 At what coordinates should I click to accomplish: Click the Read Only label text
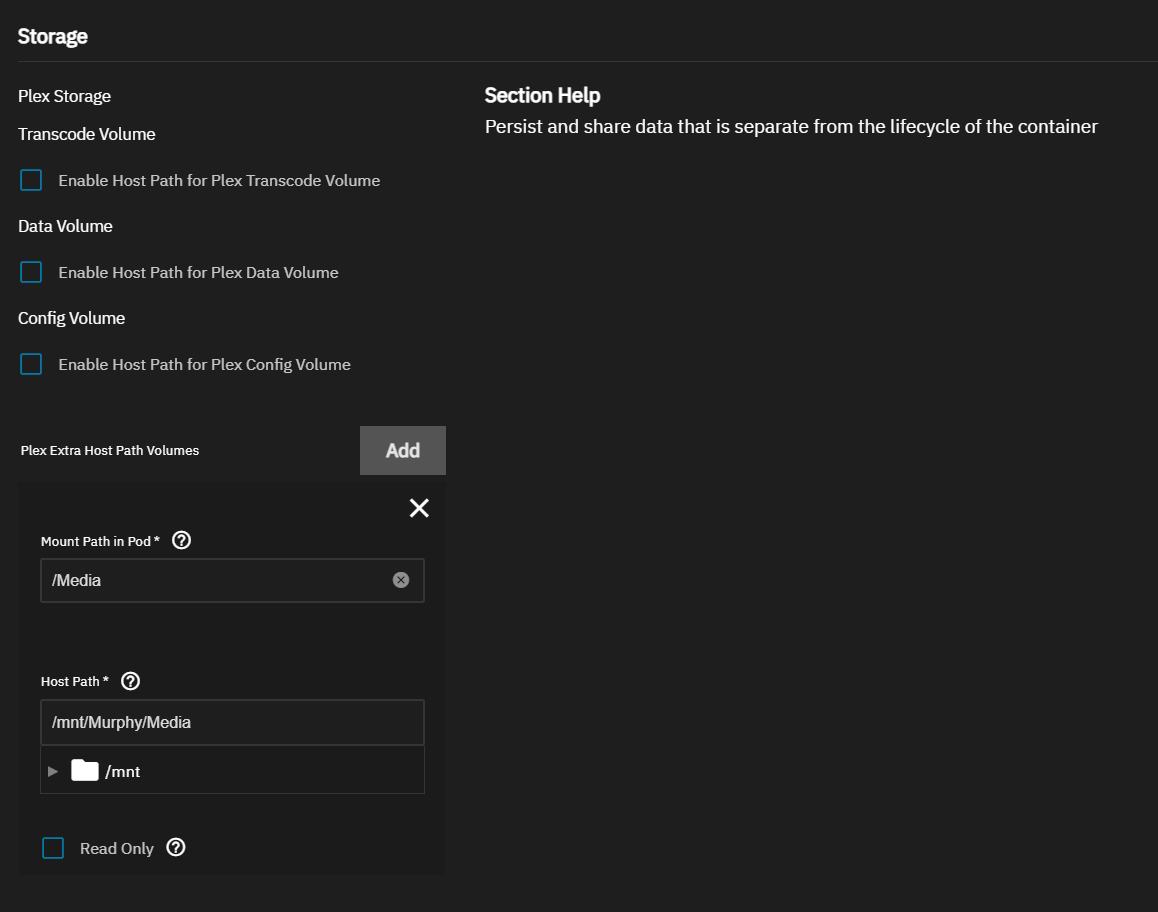(x=117, y=848)
